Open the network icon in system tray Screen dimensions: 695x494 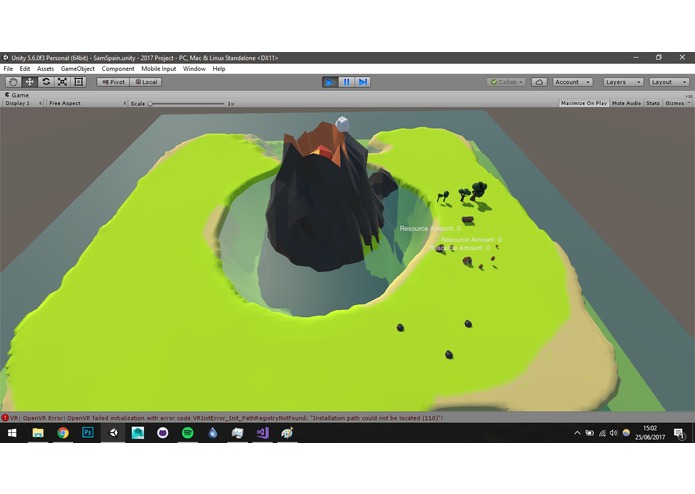[x=602, y=433]
